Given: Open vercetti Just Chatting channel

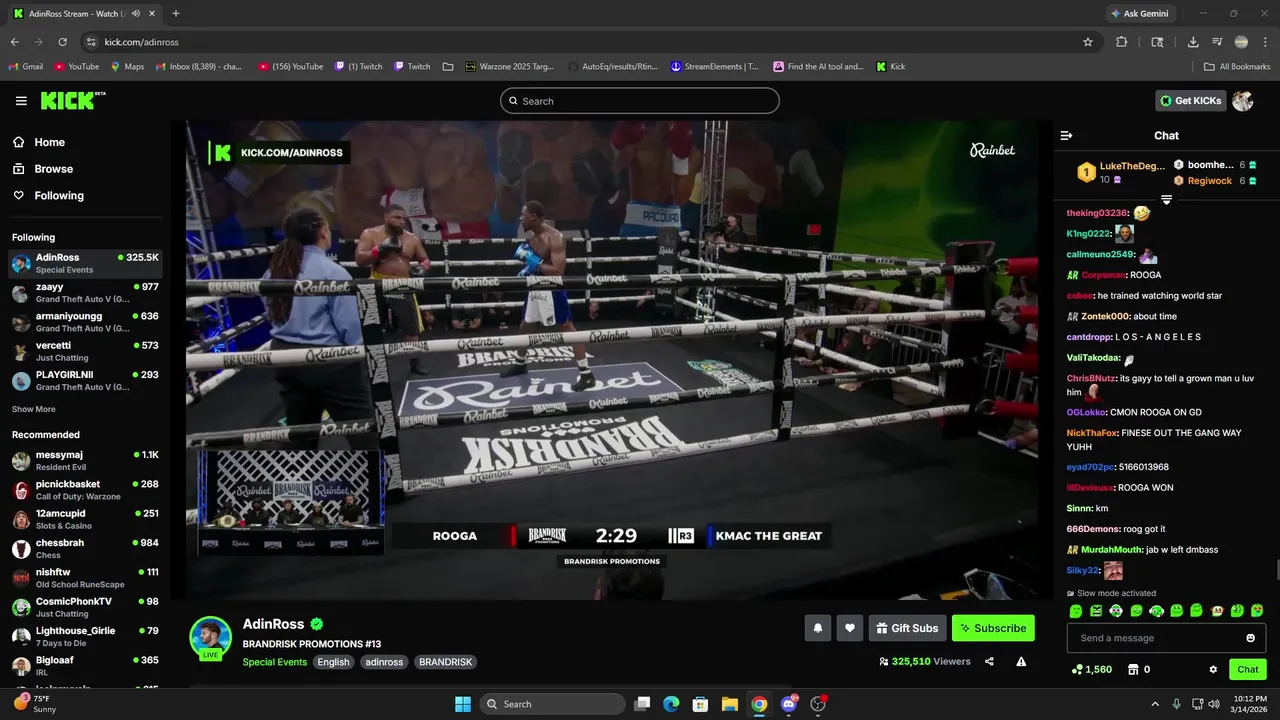Looking at the screenshot, I should 85,351.
